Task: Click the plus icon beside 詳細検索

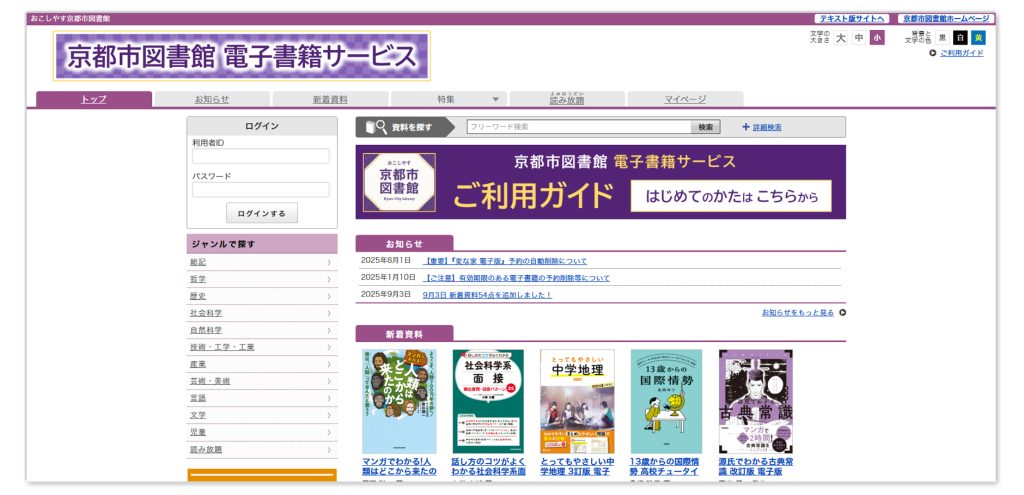Action: coord(745,127)
